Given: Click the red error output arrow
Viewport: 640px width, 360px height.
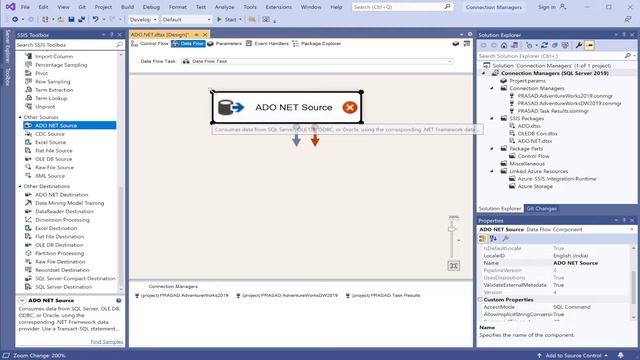Looking at the screenshot, I should click(x=315, y=140).
